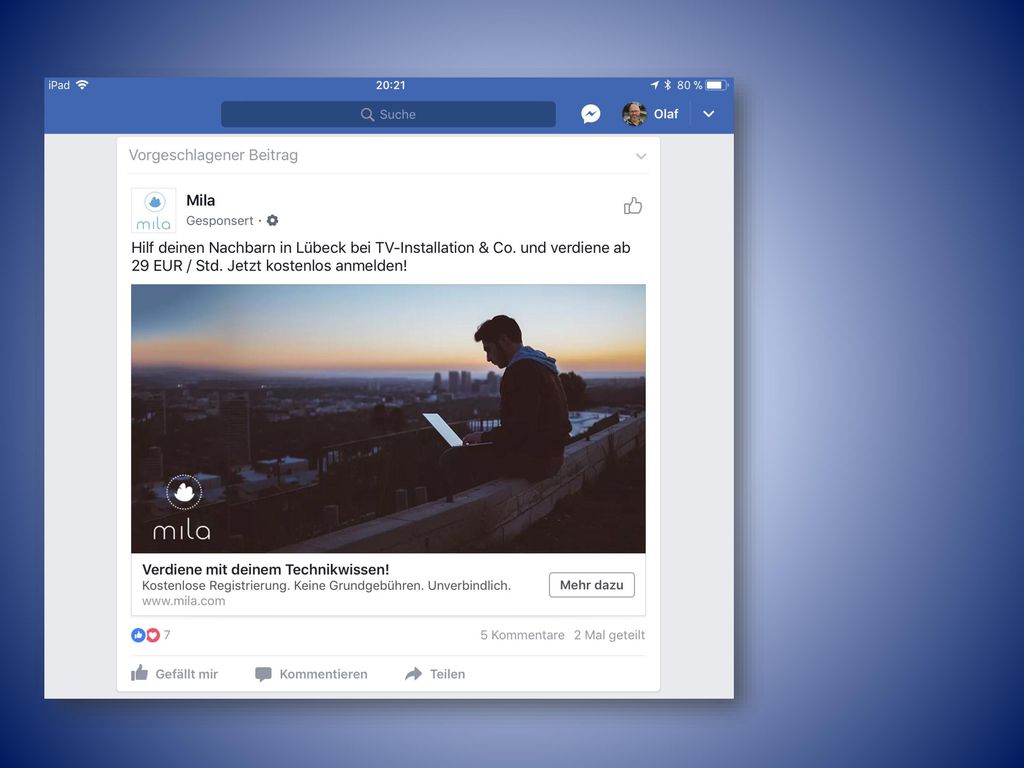Click the Mehr dazu button
This screenshot has height=768, width=1024.
[592, 585]
